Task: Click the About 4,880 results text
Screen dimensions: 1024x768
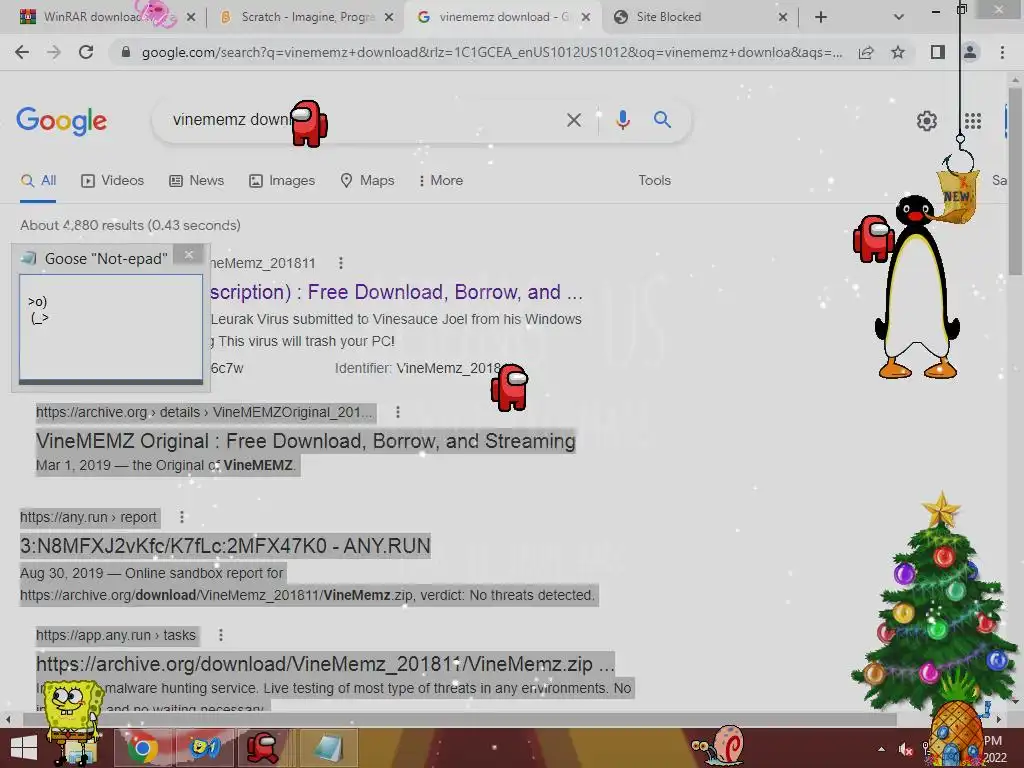Action: 130,225
